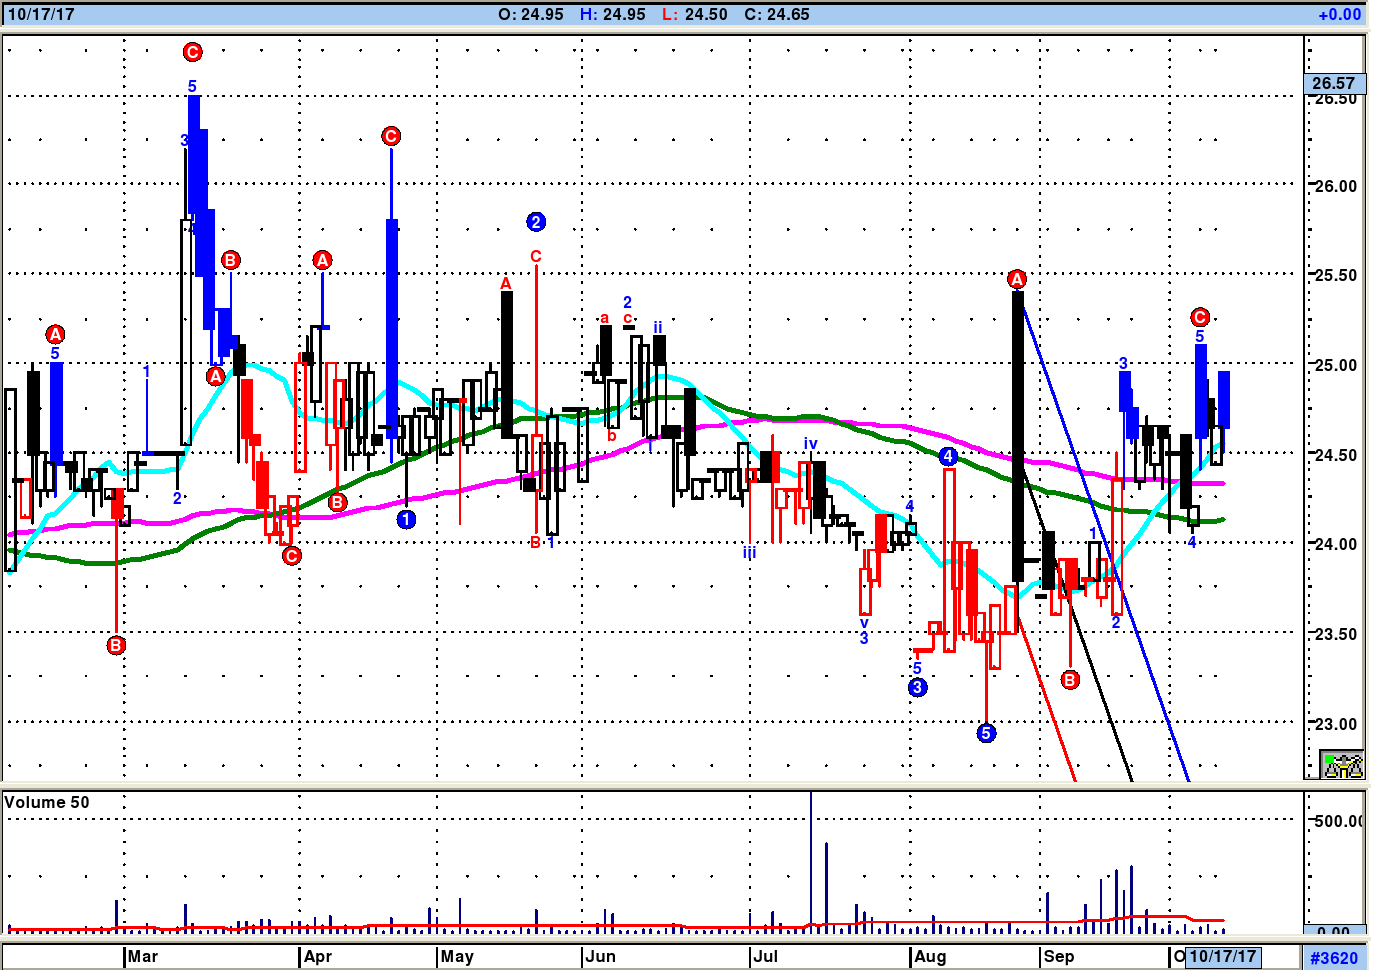Click the 10/17/17 date in the header bar

[41, 14]
